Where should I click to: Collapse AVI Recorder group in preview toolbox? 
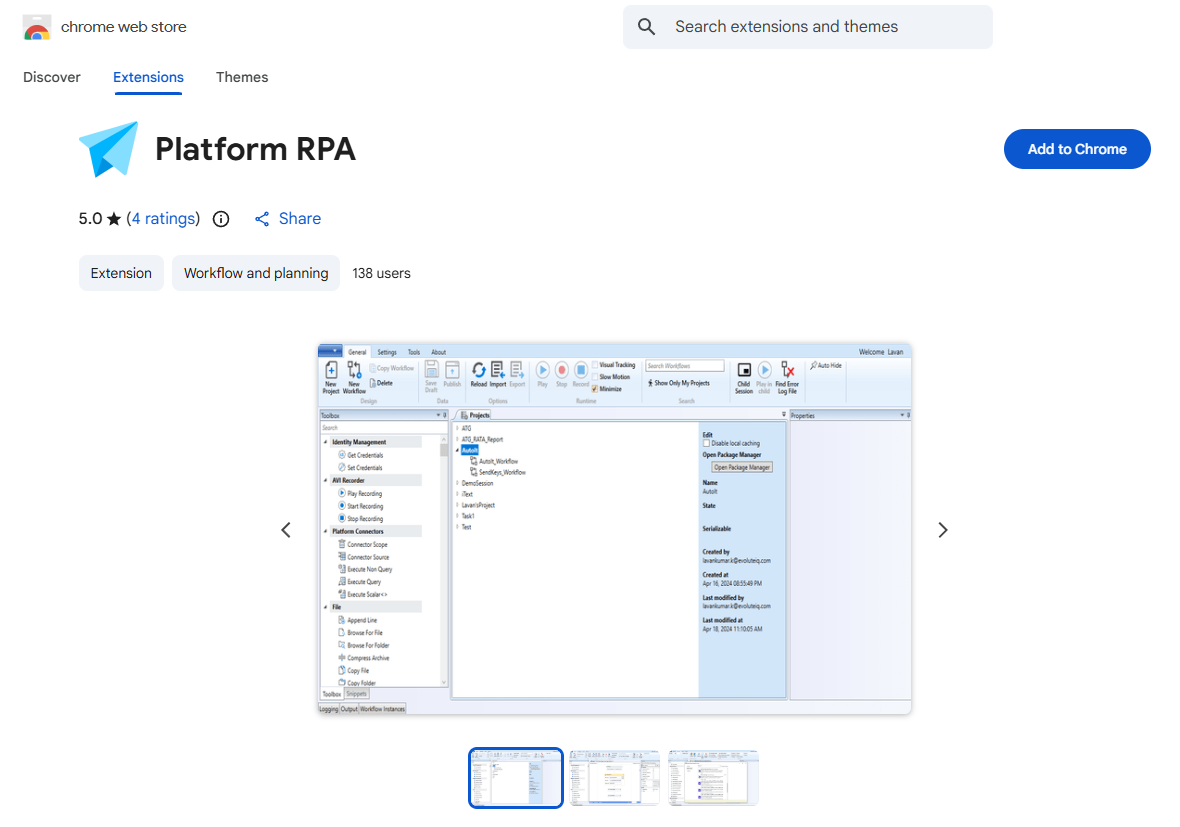tap(326, 480)
